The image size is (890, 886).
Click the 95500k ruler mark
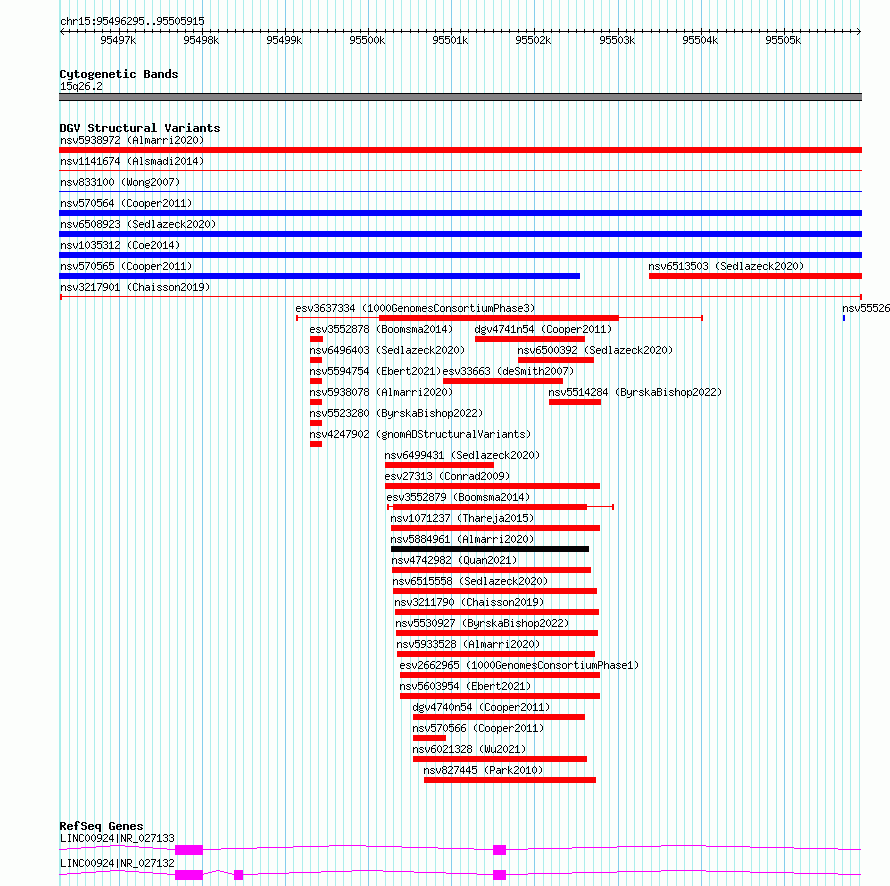tap(367, 40)
